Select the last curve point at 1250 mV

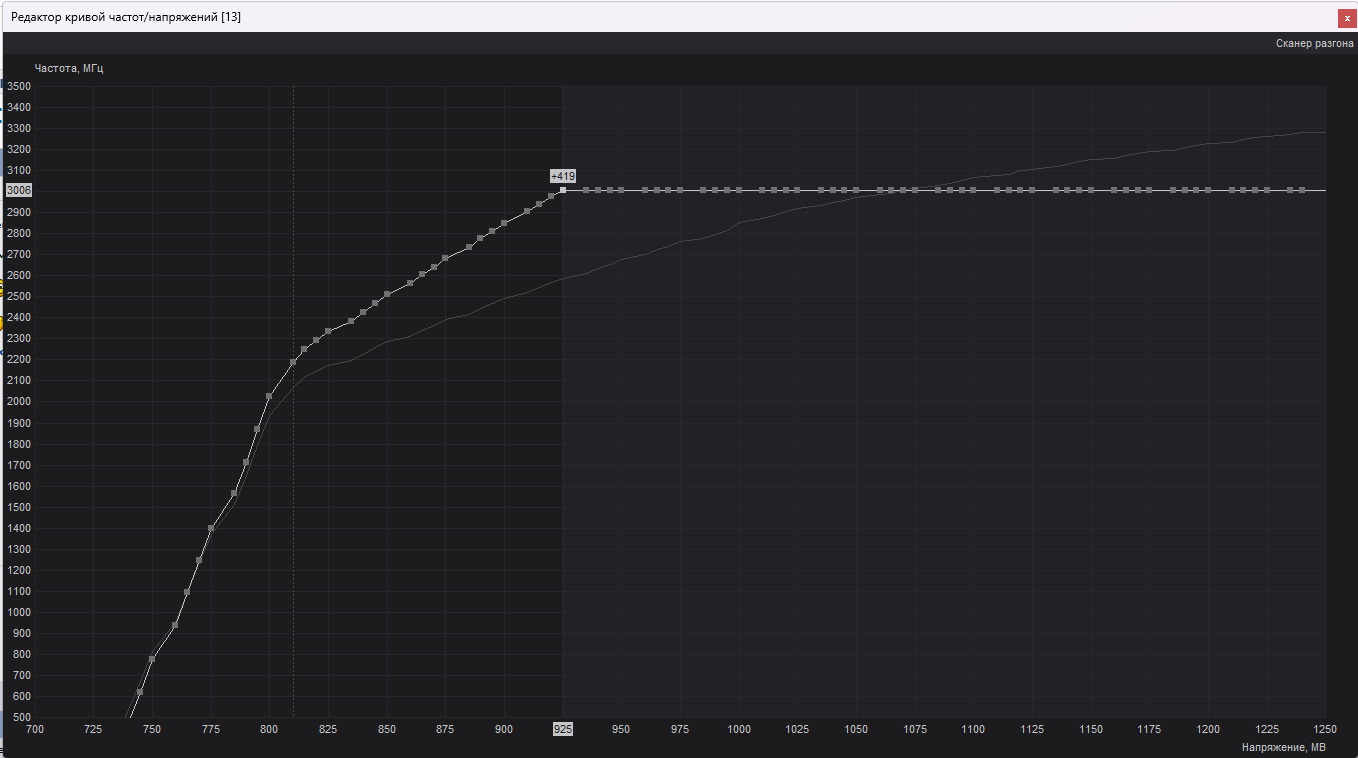1325,188
